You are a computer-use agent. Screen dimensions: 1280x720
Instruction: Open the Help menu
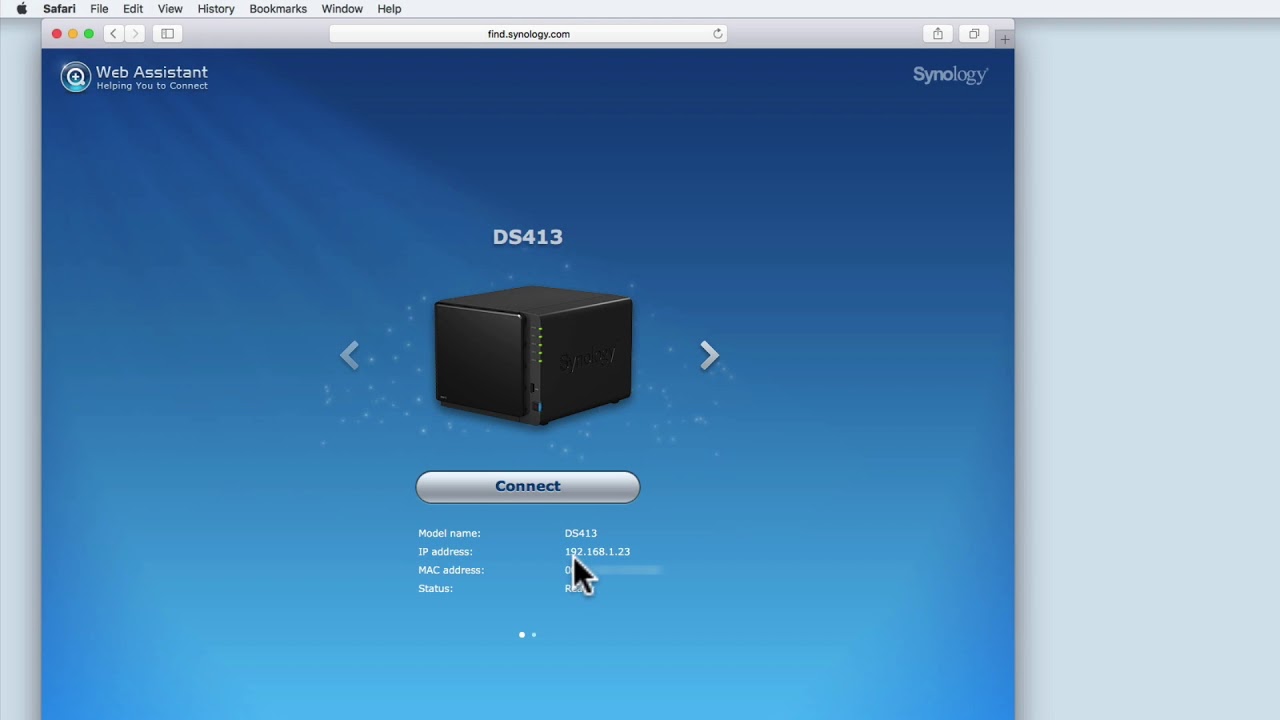(389, 9)
